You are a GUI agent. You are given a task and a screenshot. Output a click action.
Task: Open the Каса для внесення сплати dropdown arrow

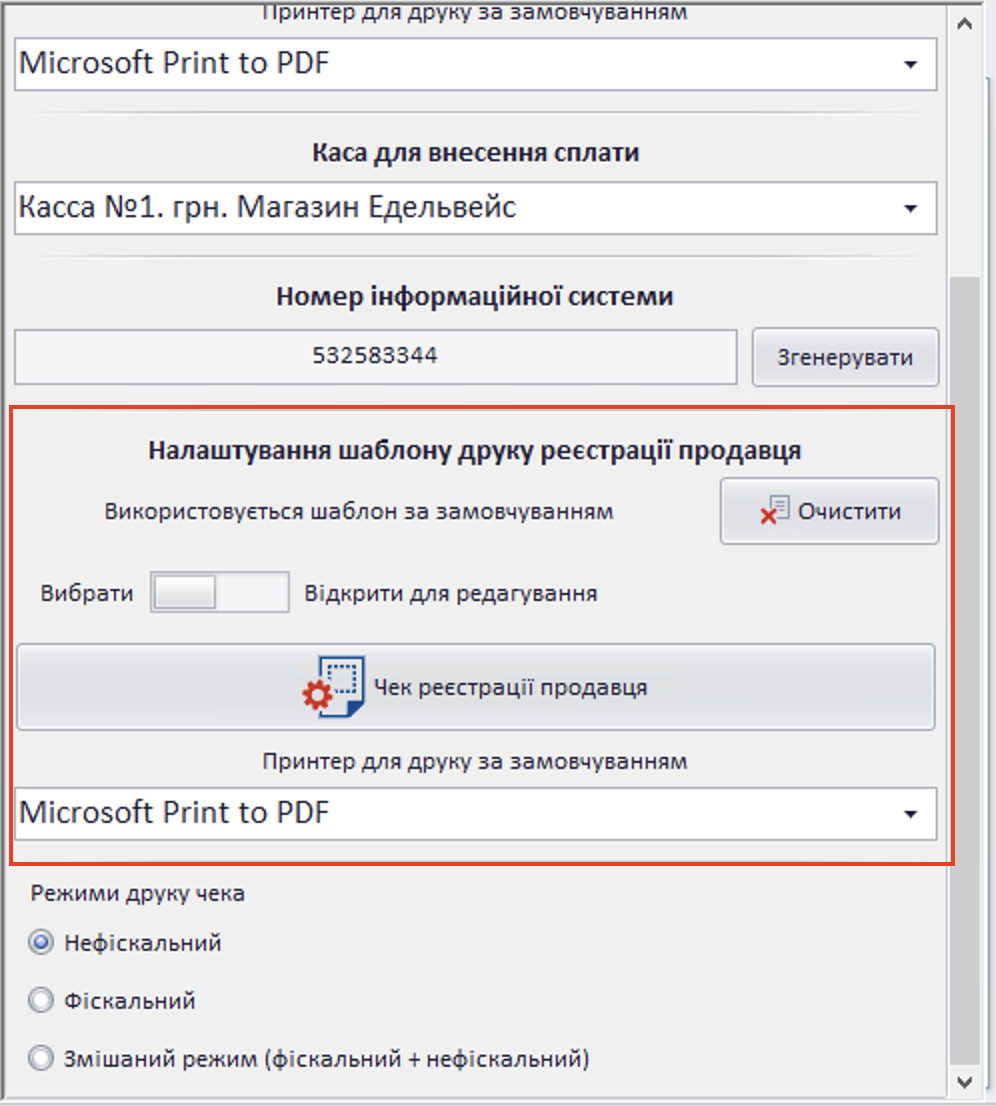tap(910, 209)
